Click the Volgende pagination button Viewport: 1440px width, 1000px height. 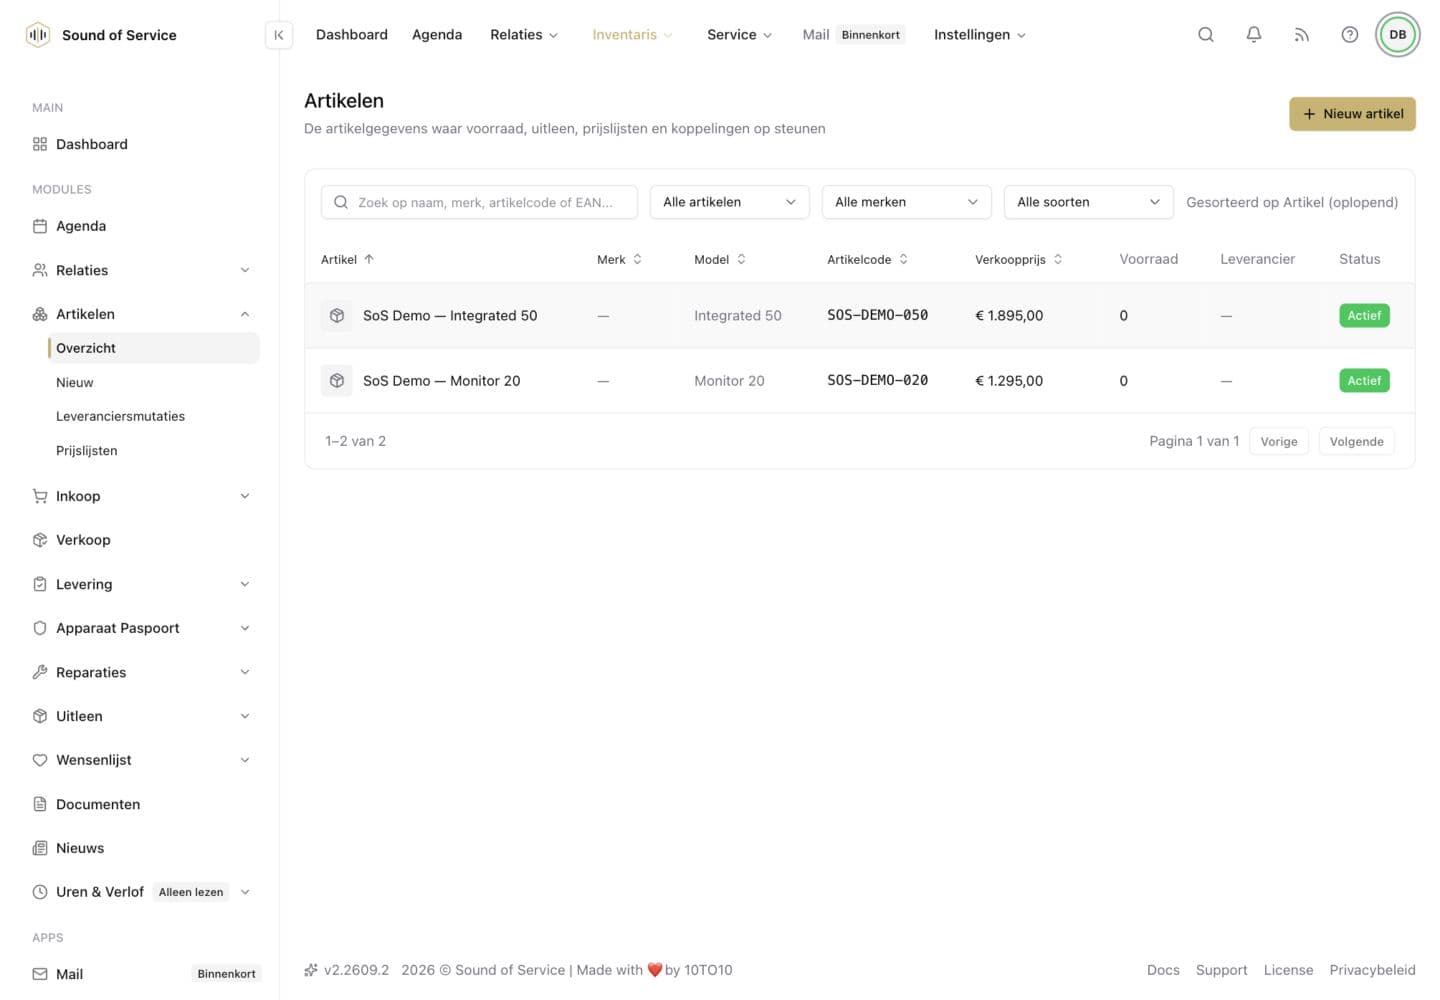1356,441
